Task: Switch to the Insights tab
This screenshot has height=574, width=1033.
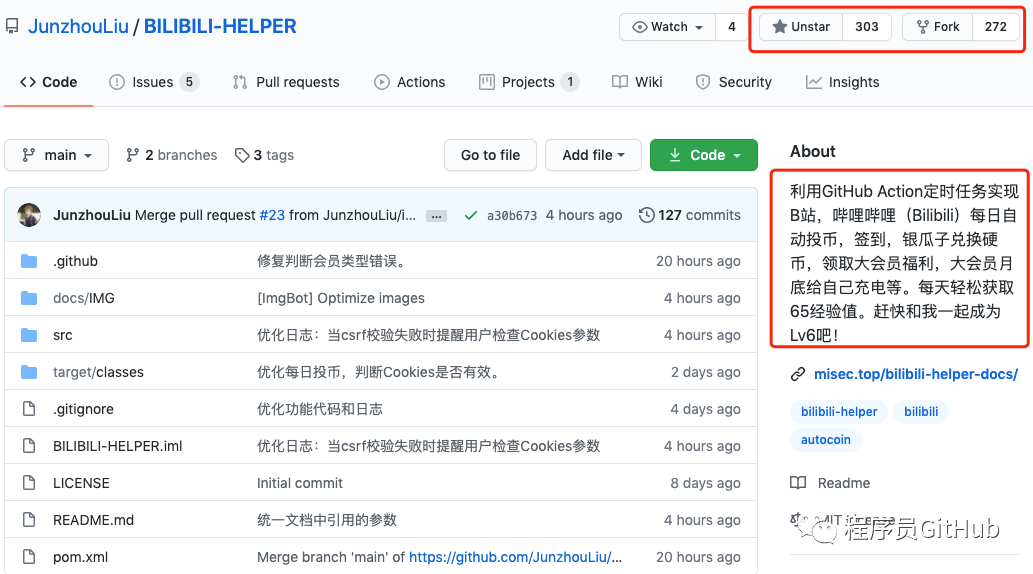Action: tap(843, 82)
